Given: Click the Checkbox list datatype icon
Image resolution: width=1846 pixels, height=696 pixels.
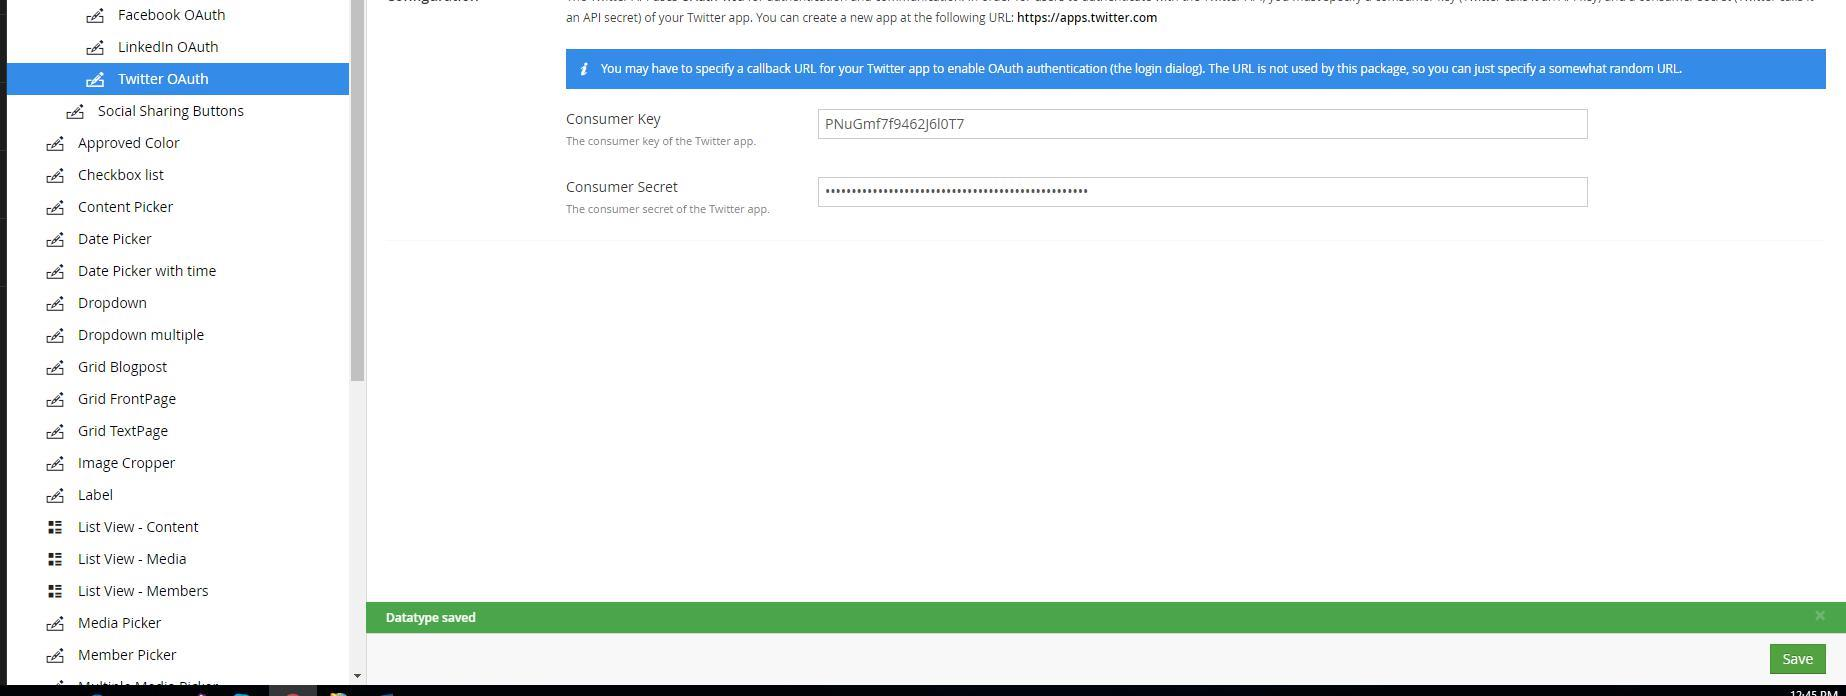Looking at the screenshot, I should [55, 175].
